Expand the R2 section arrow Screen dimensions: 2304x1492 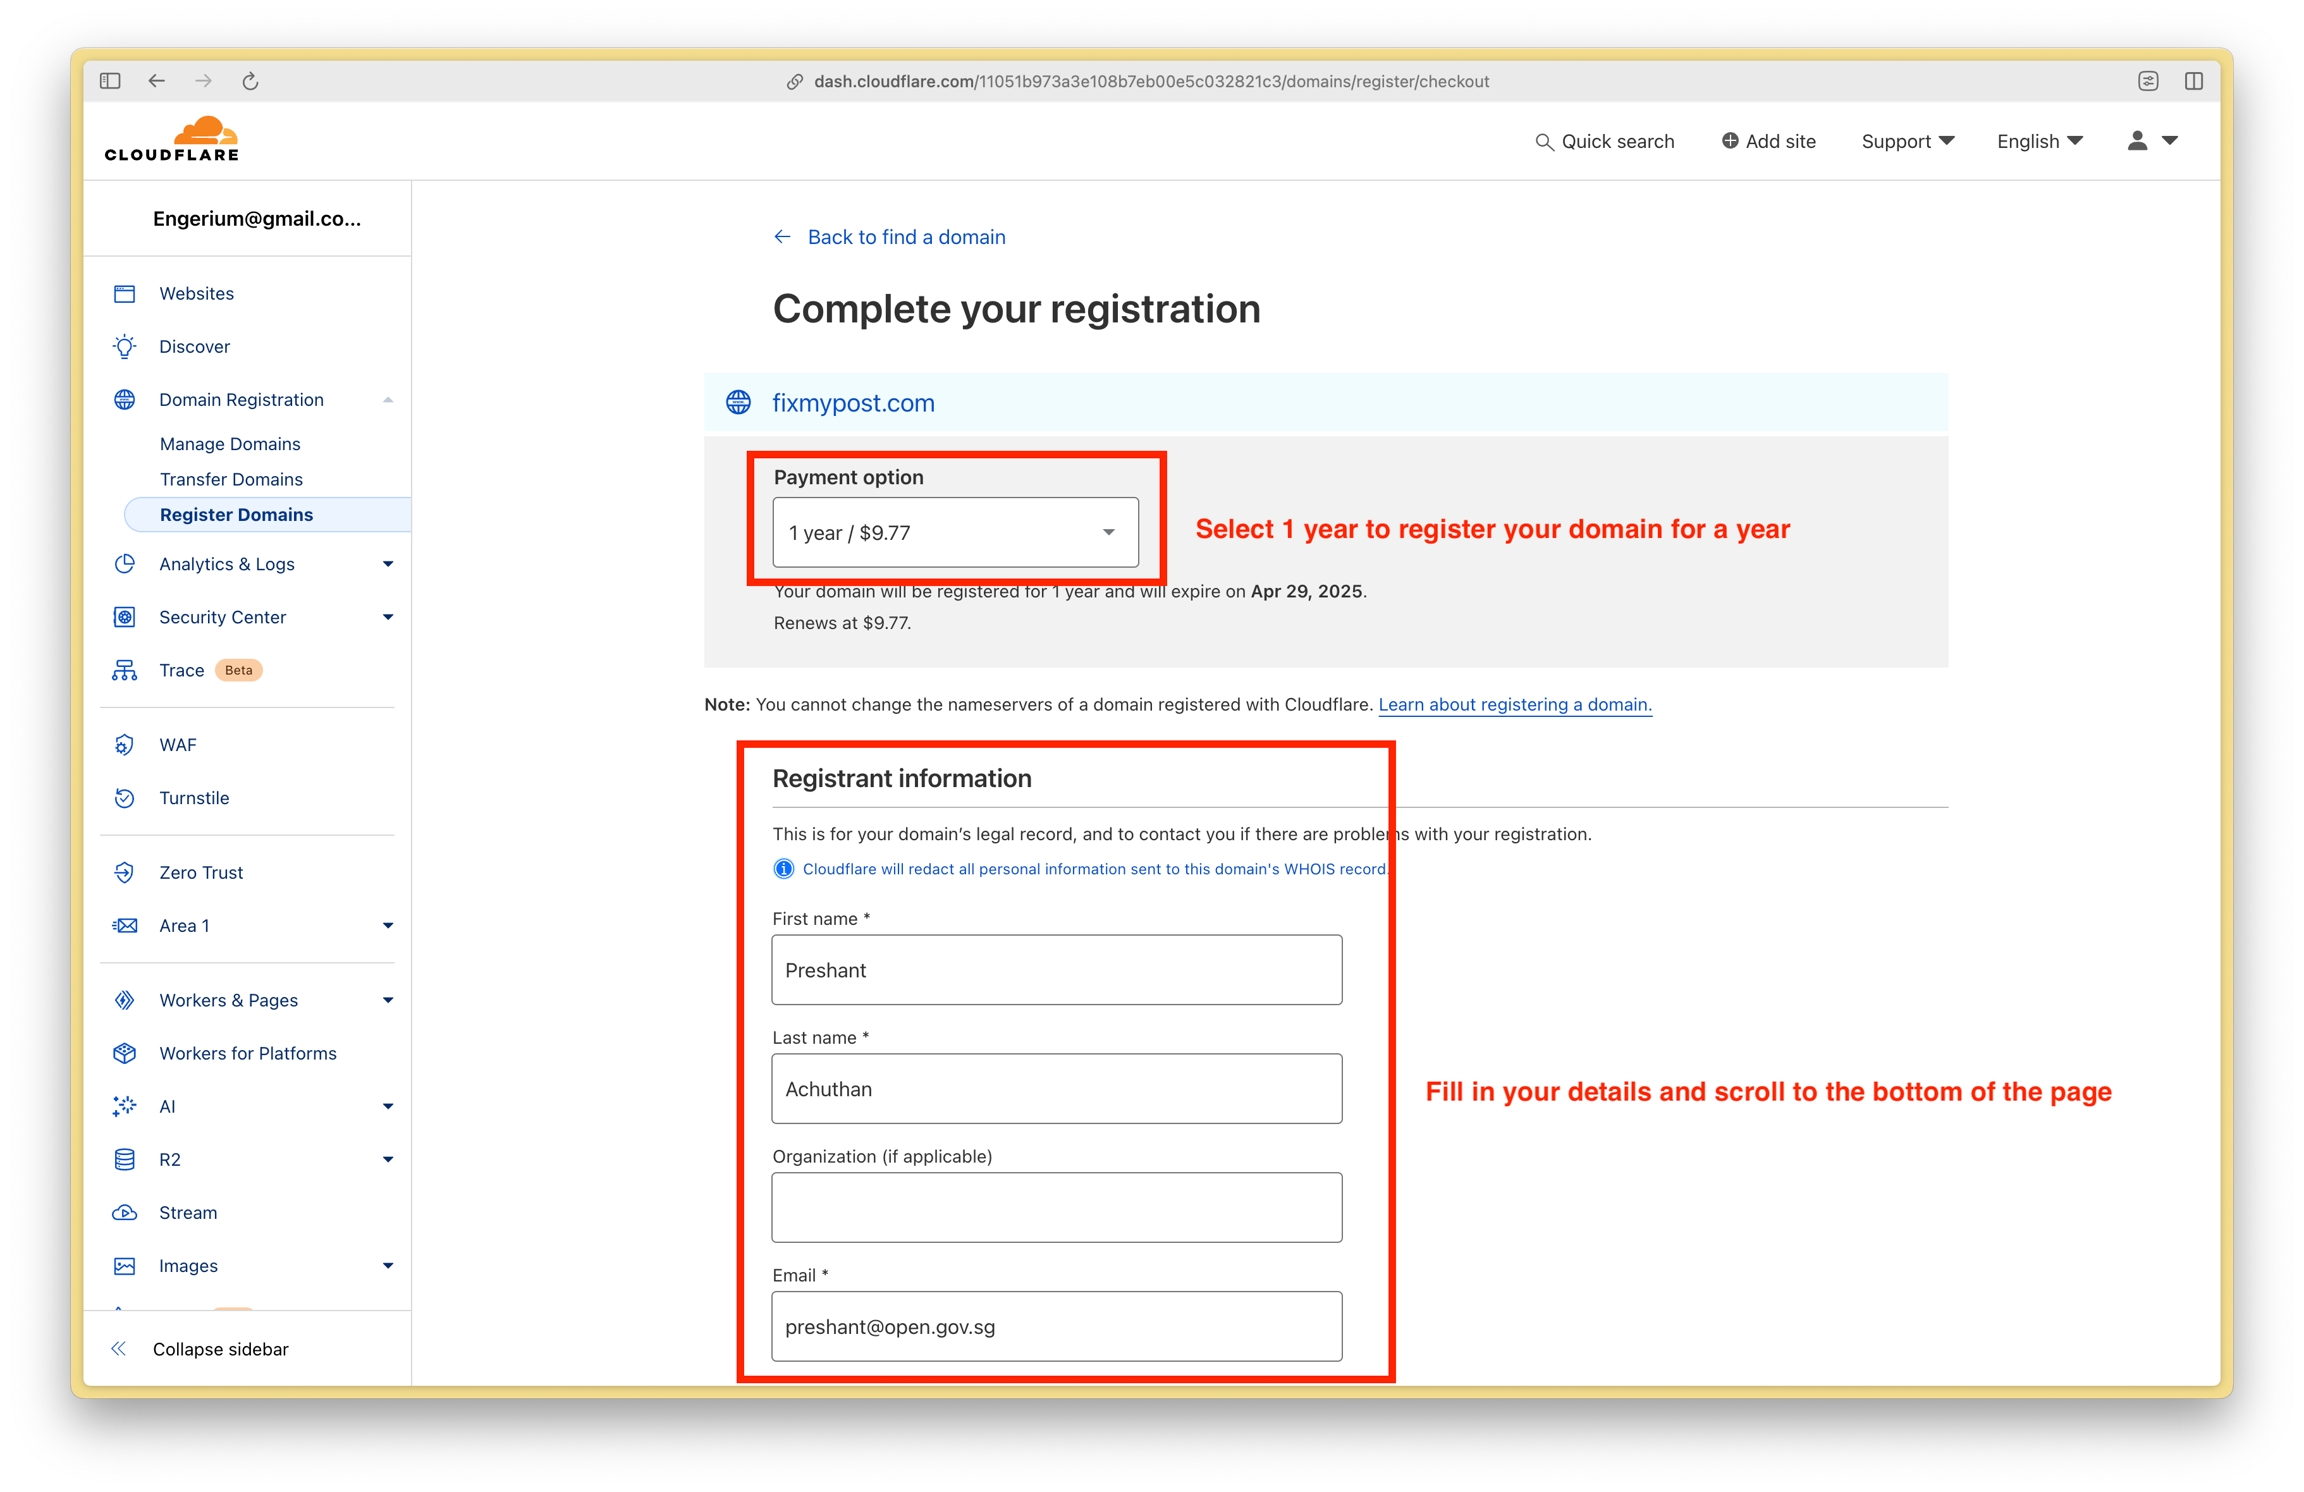[x=388, y=1159]
